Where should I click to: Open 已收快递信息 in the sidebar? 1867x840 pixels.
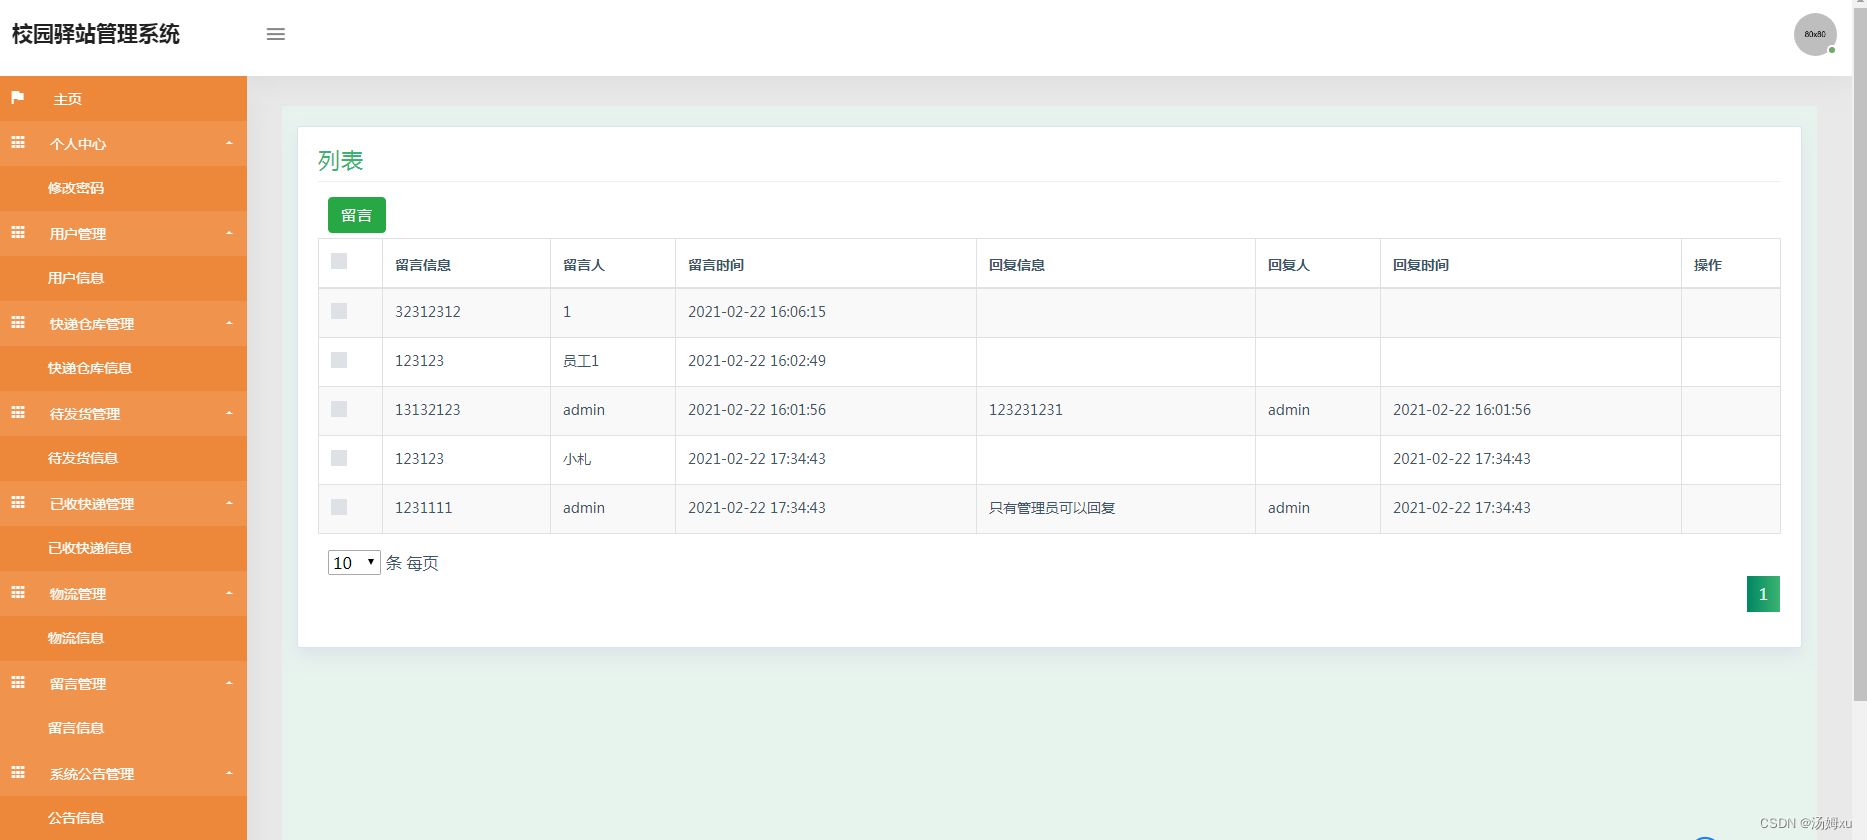pos(123,548)
